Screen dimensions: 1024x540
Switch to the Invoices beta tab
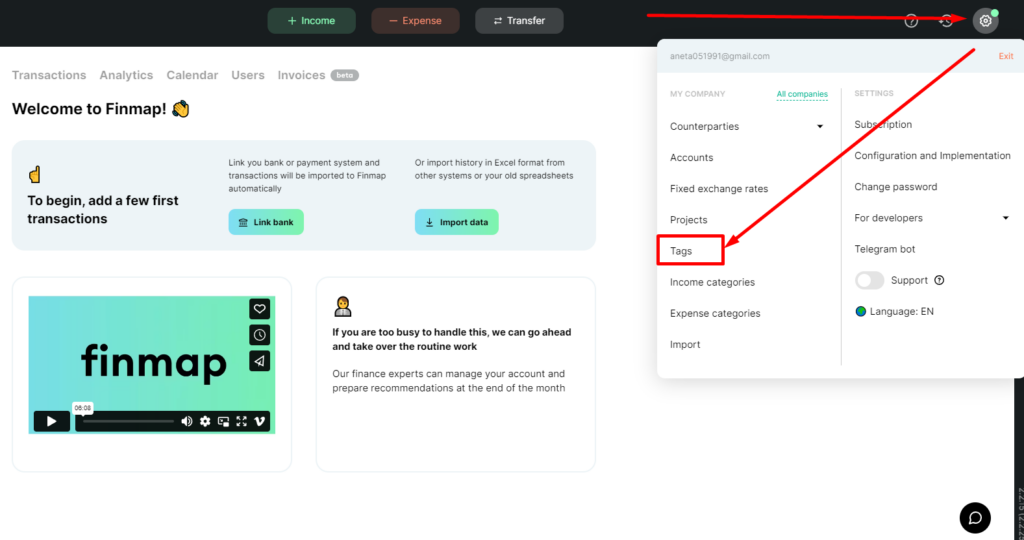318,75
